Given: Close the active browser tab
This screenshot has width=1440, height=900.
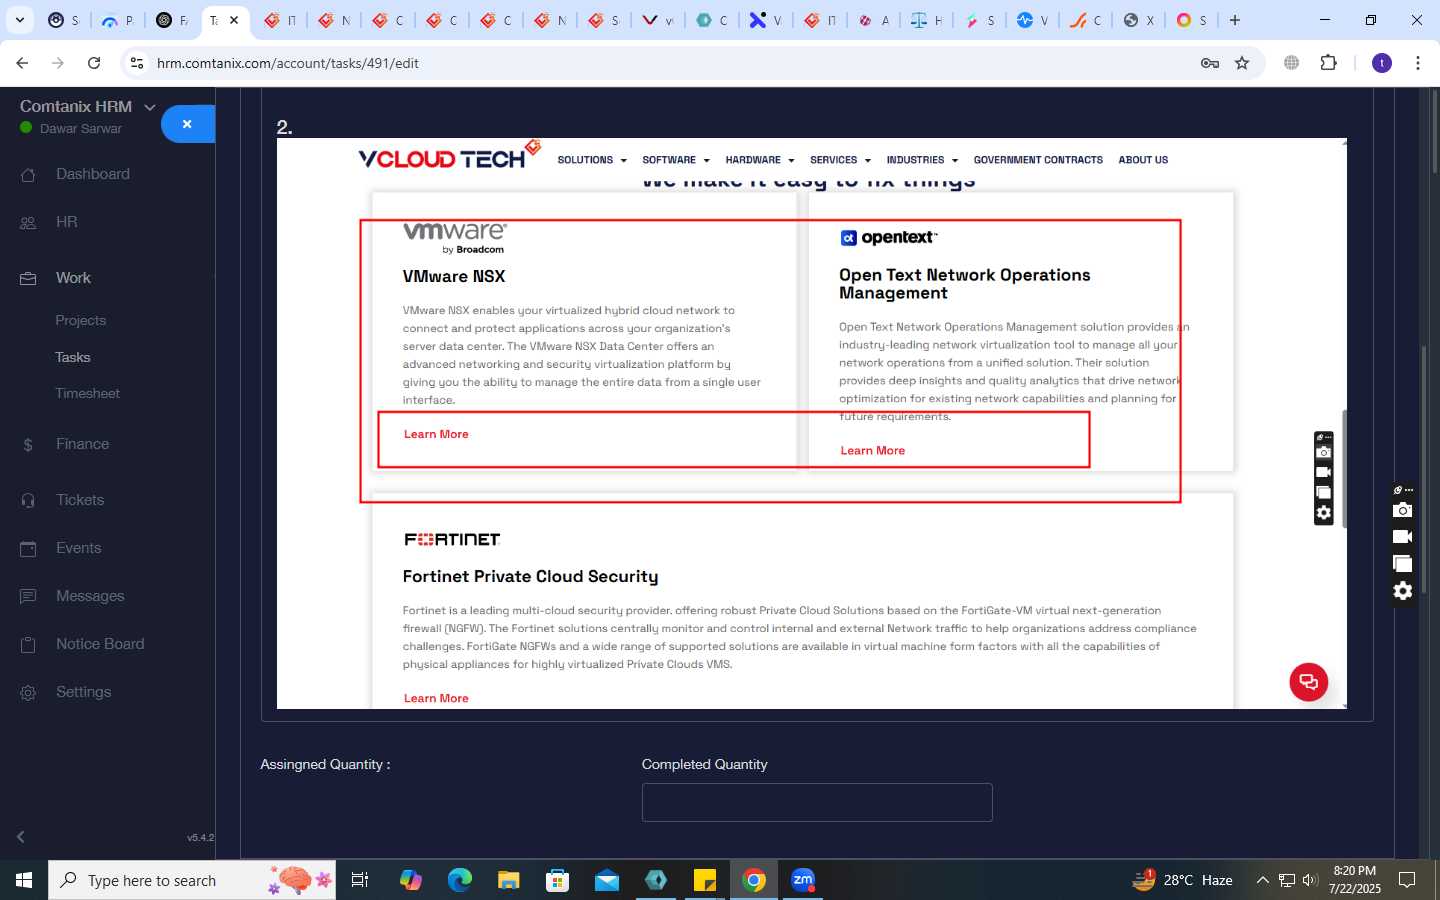Looking at the screenshot, I should pyautogui.click(x=234, y=20).
